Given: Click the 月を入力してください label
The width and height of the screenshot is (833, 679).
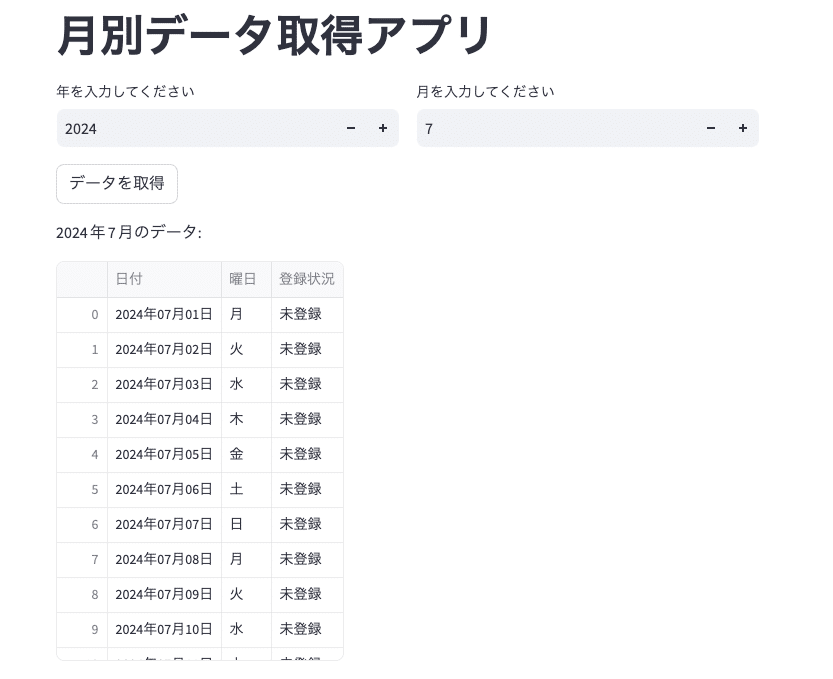Looking at the screenshot, I should pos(486,91).
